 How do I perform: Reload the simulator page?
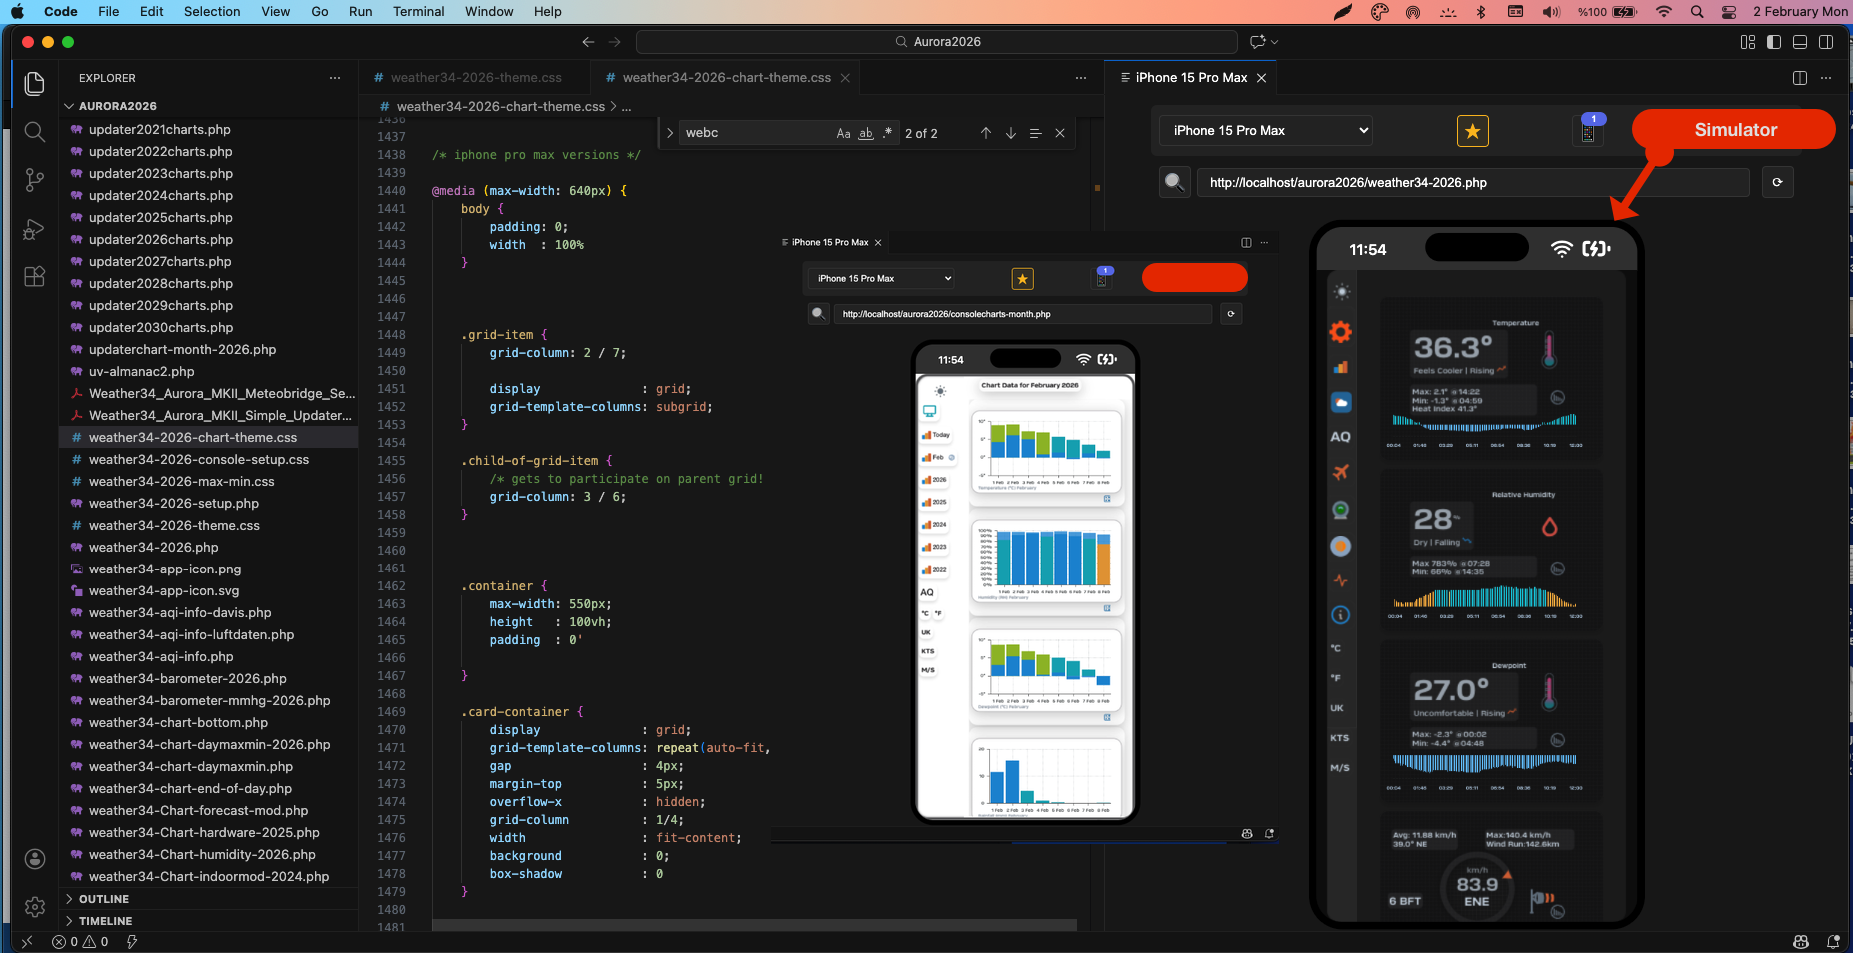pos(1777,182)
